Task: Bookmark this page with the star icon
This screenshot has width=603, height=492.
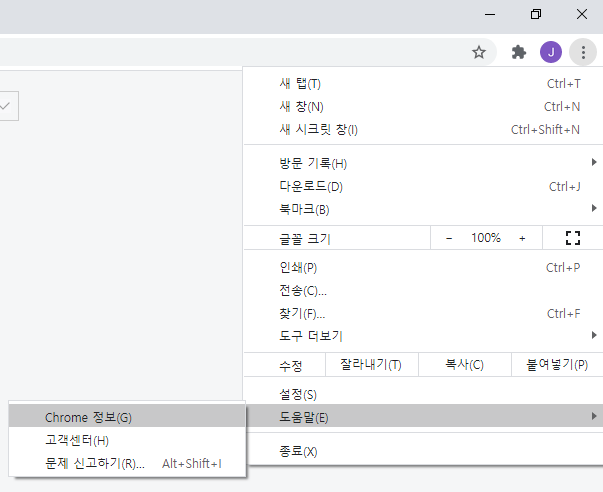Action: 479,52
